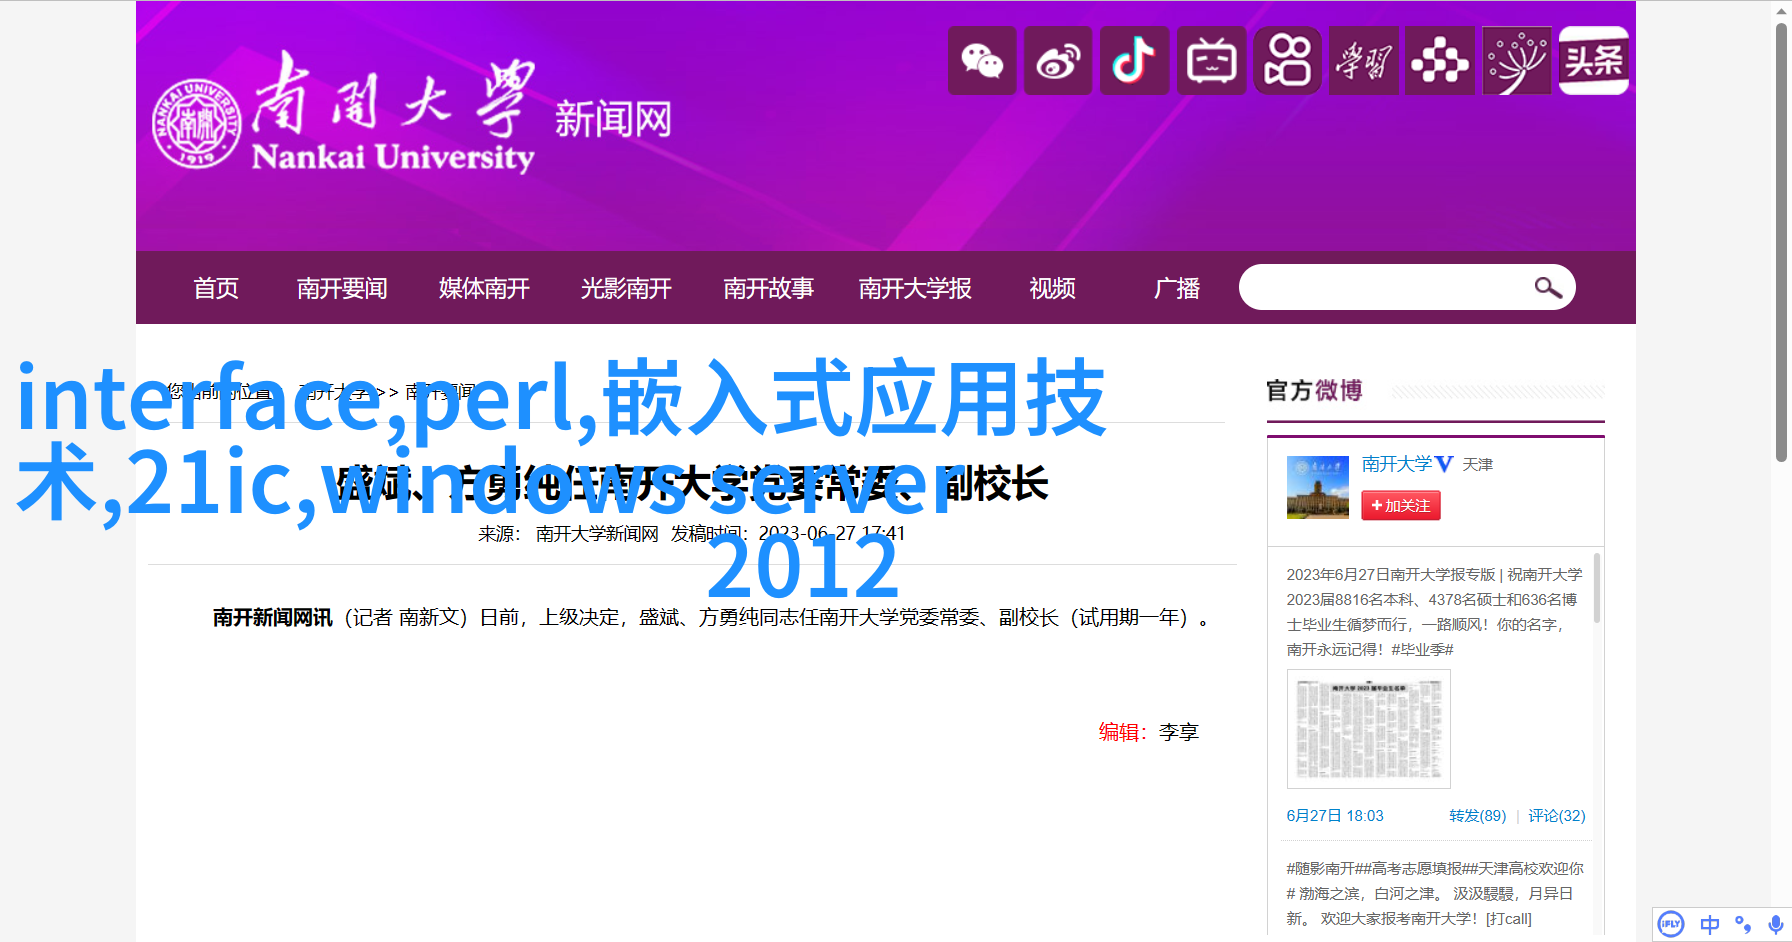Screen dimensions: 1792x942
Task: Open the 广播 menu item
Action: 1177,288
